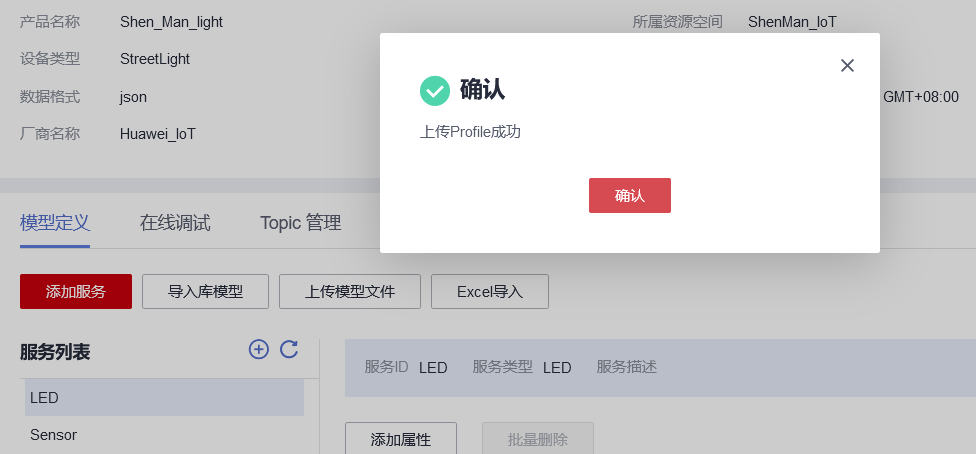Select the Sensor service in the list
Screen dimensions: 976x454
(54, 435)
